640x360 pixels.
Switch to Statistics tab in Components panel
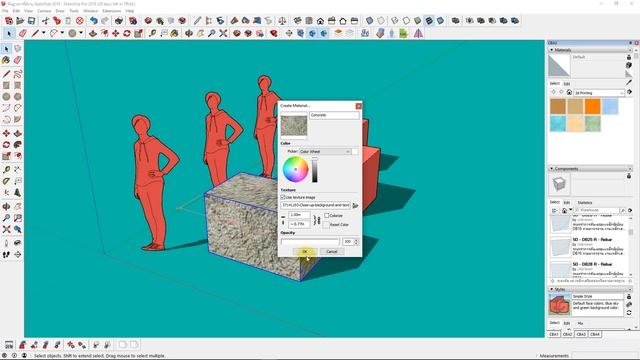584,202
